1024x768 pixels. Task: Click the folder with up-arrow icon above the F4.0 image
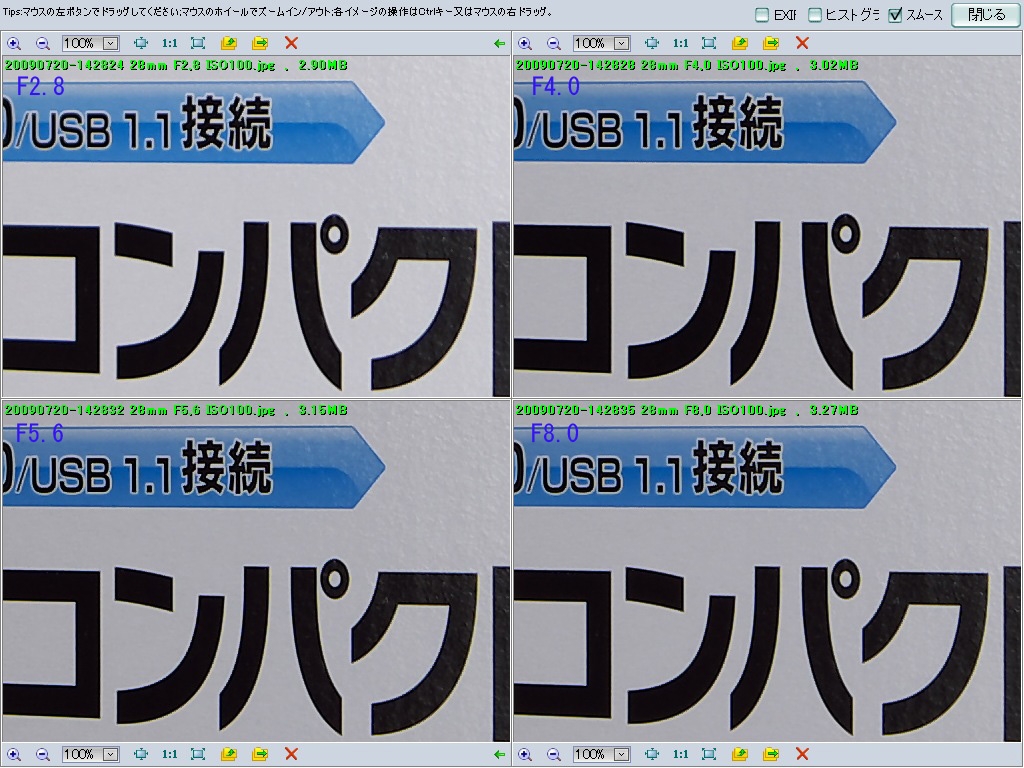pyautogui.click(x=739, y=43)
